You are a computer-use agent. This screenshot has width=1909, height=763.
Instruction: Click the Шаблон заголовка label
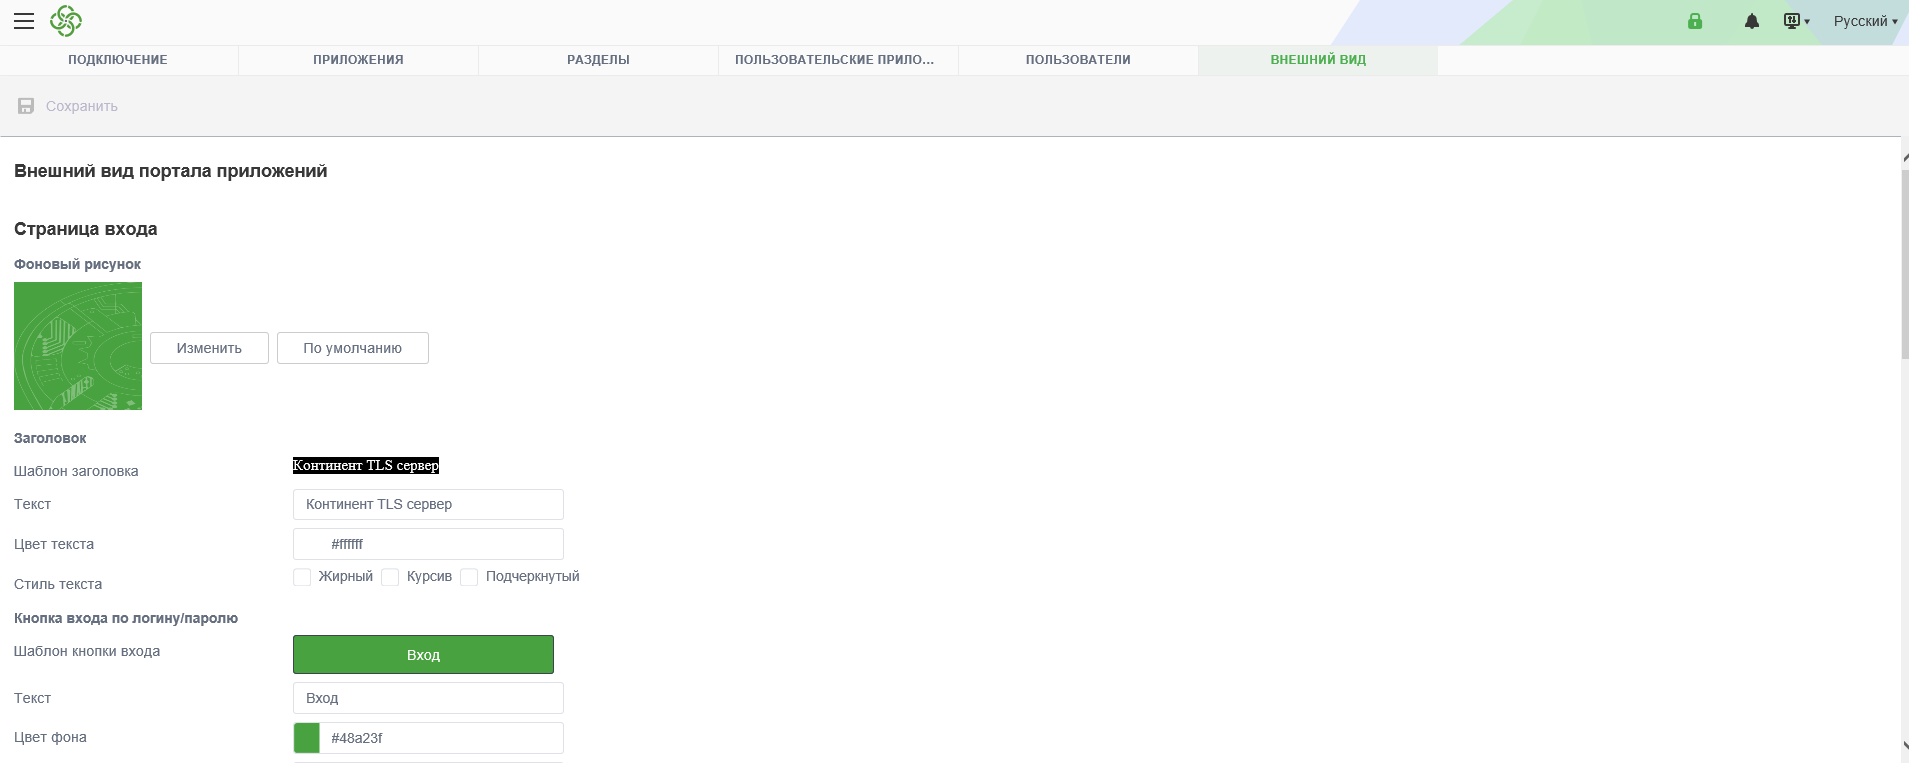point(76,471)
